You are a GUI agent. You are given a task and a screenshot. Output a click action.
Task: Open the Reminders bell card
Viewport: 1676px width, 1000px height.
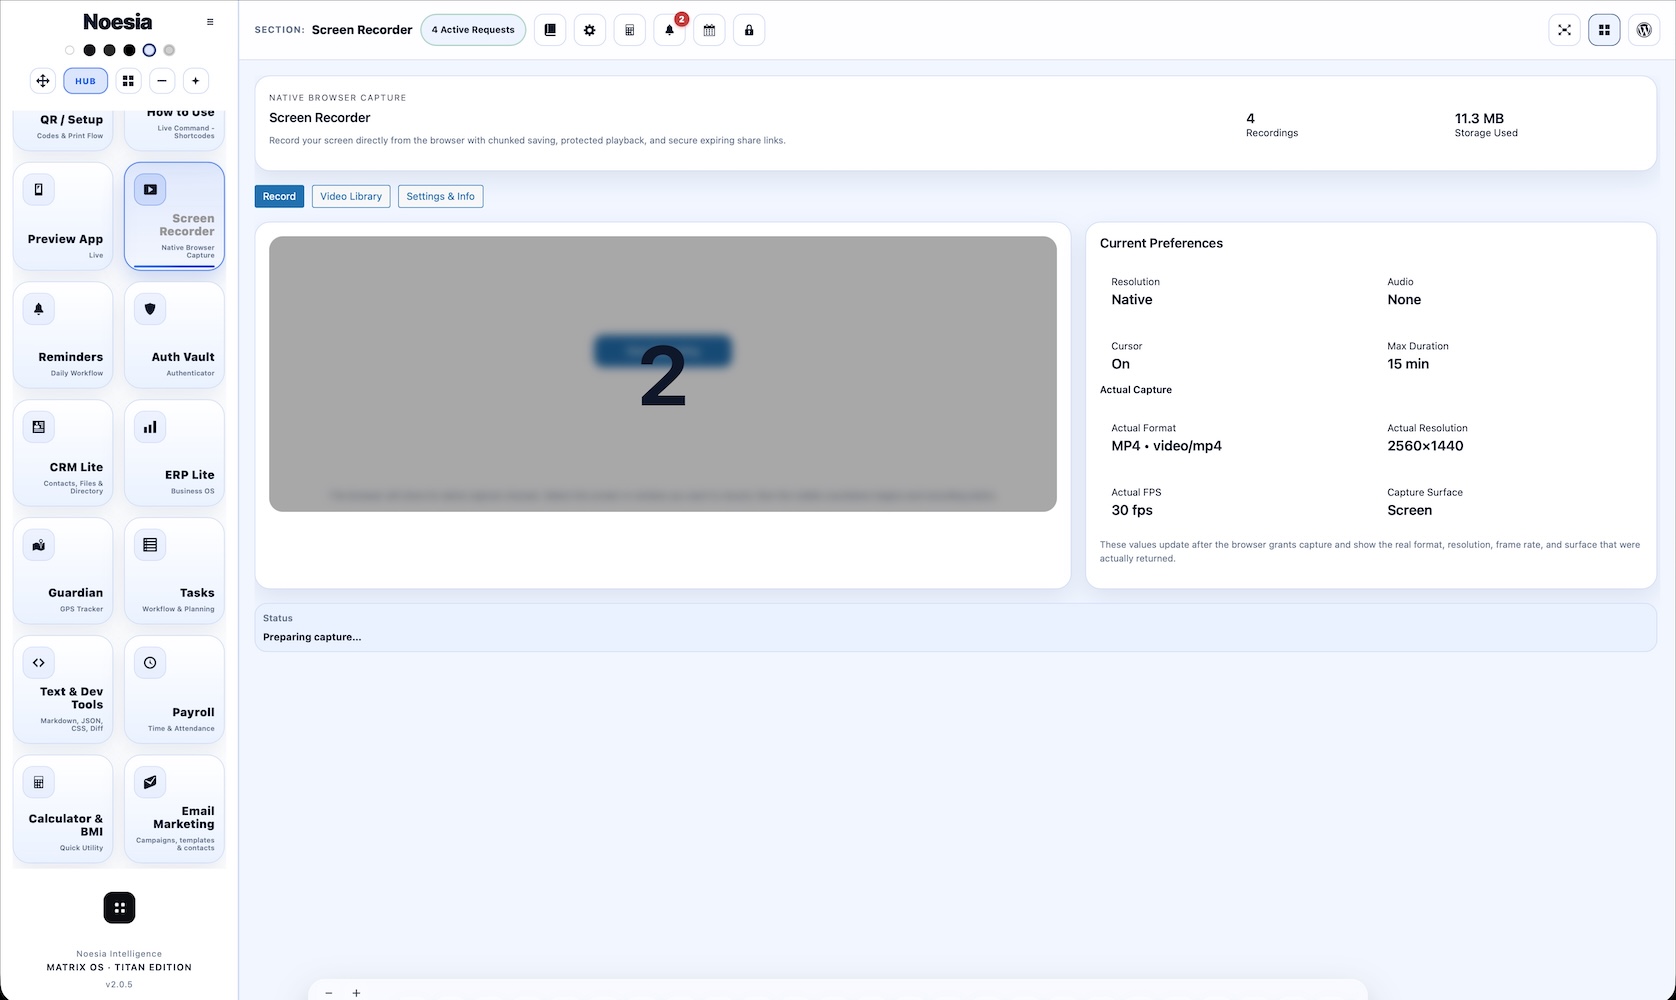(63, 335)
